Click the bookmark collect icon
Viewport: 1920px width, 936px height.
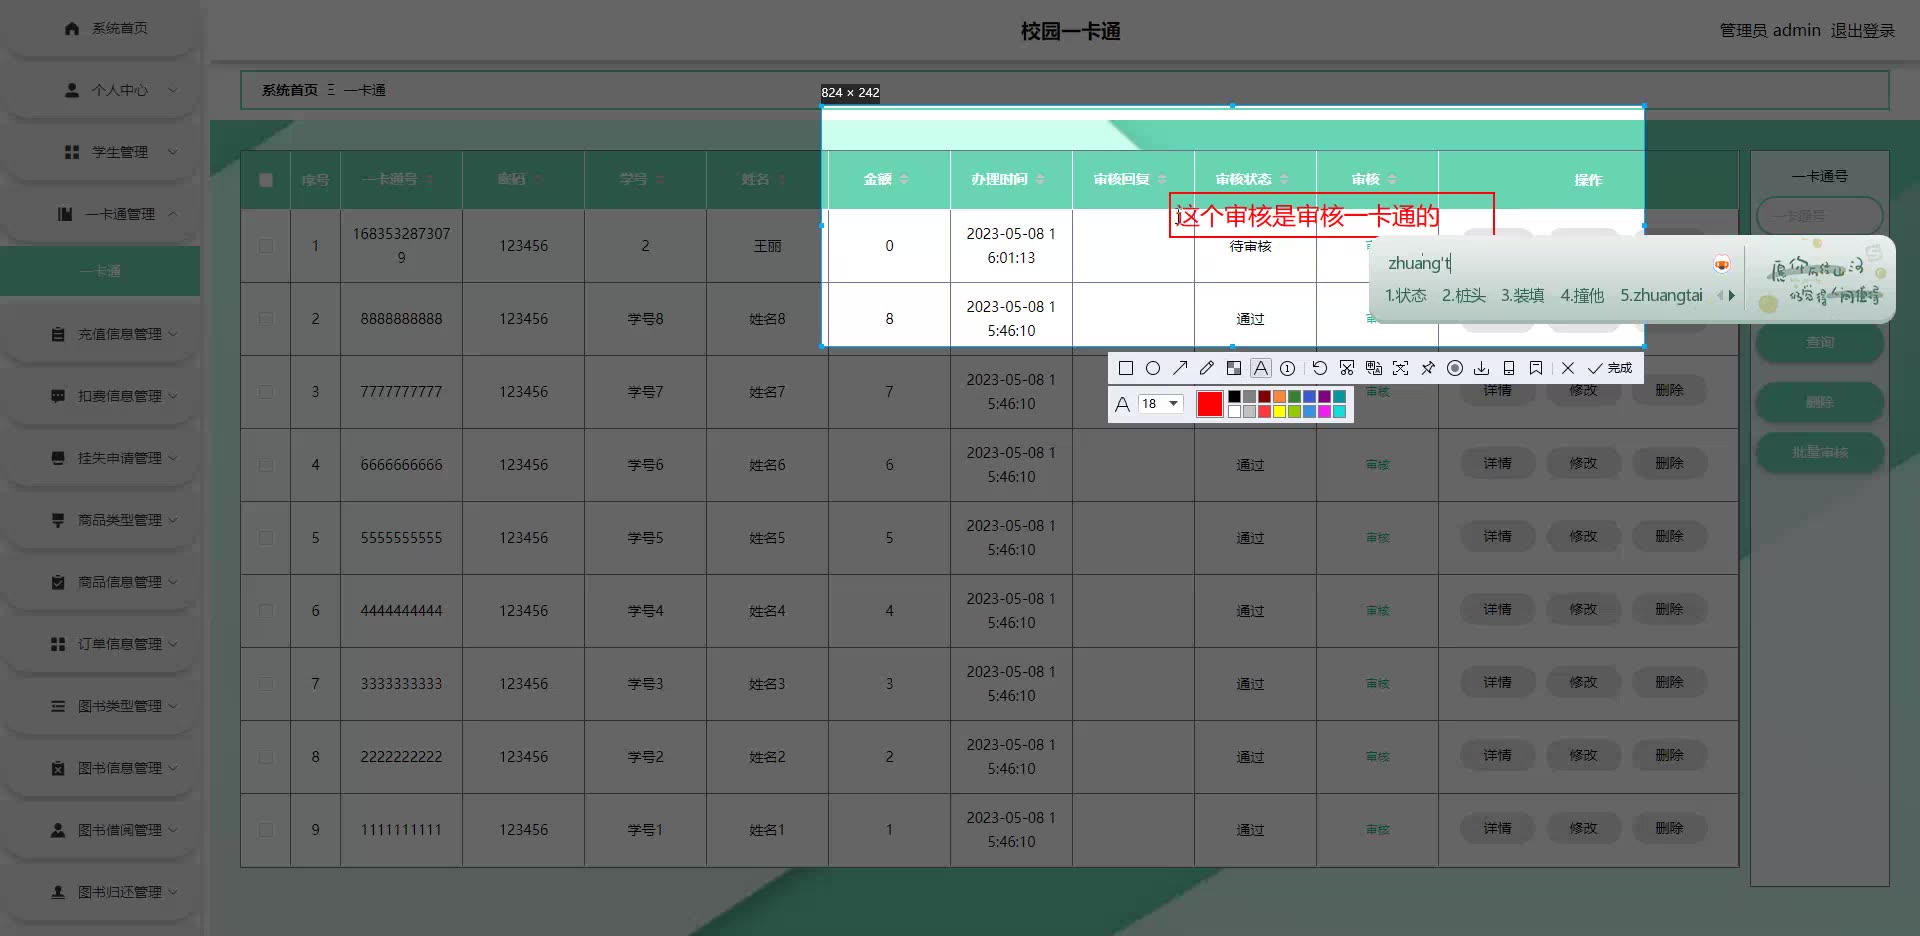click(1536, 368)
